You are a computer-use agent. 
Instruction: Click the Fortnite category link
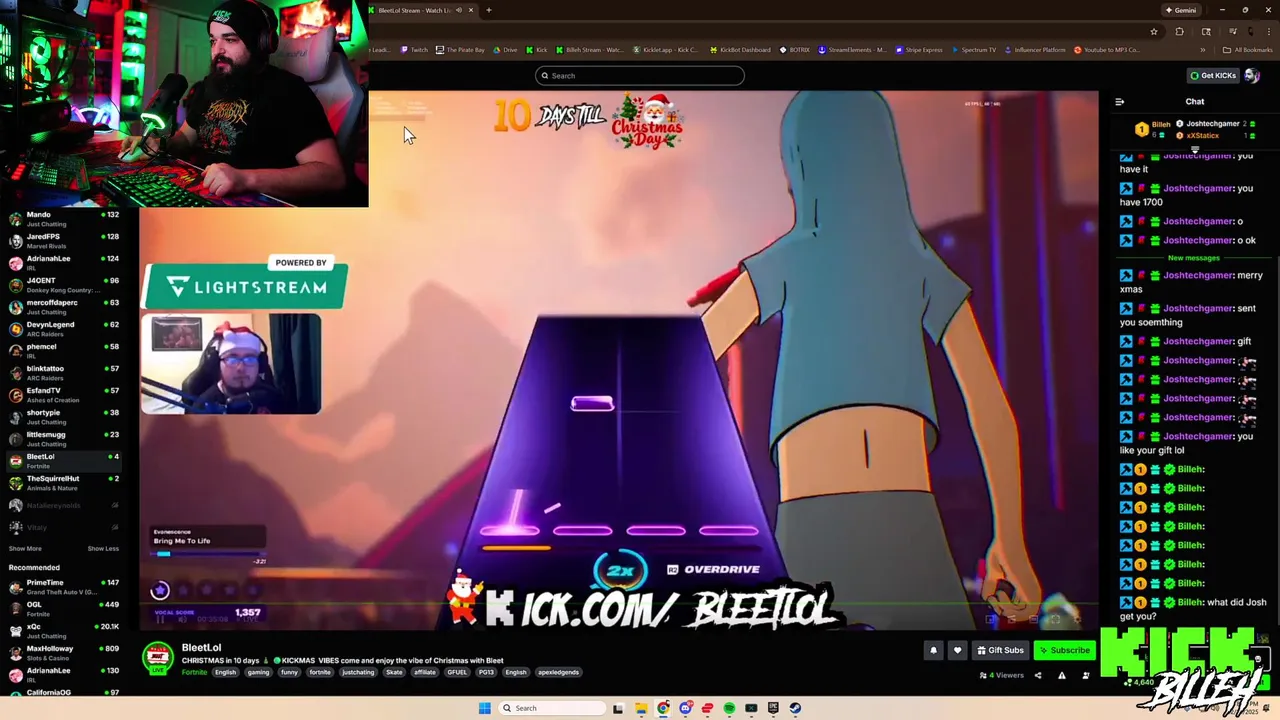[194, 672]
